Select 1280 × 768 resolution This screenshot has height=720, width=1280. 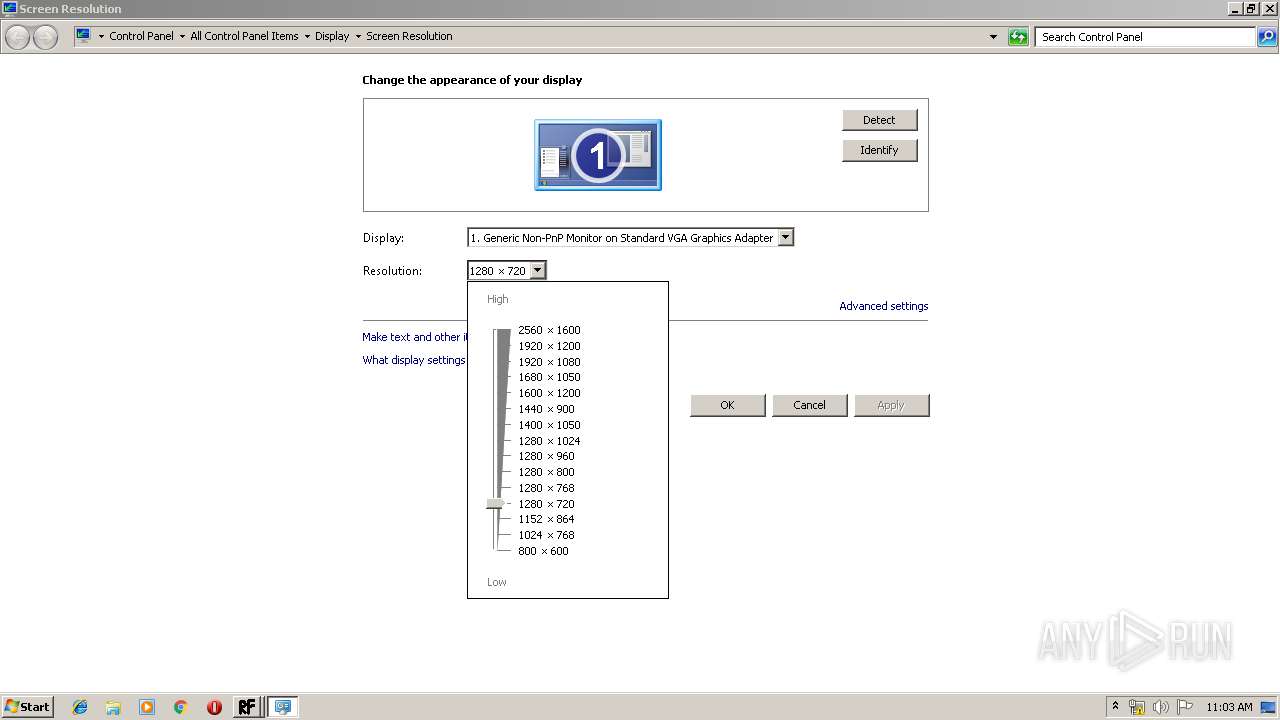point(546,488)
